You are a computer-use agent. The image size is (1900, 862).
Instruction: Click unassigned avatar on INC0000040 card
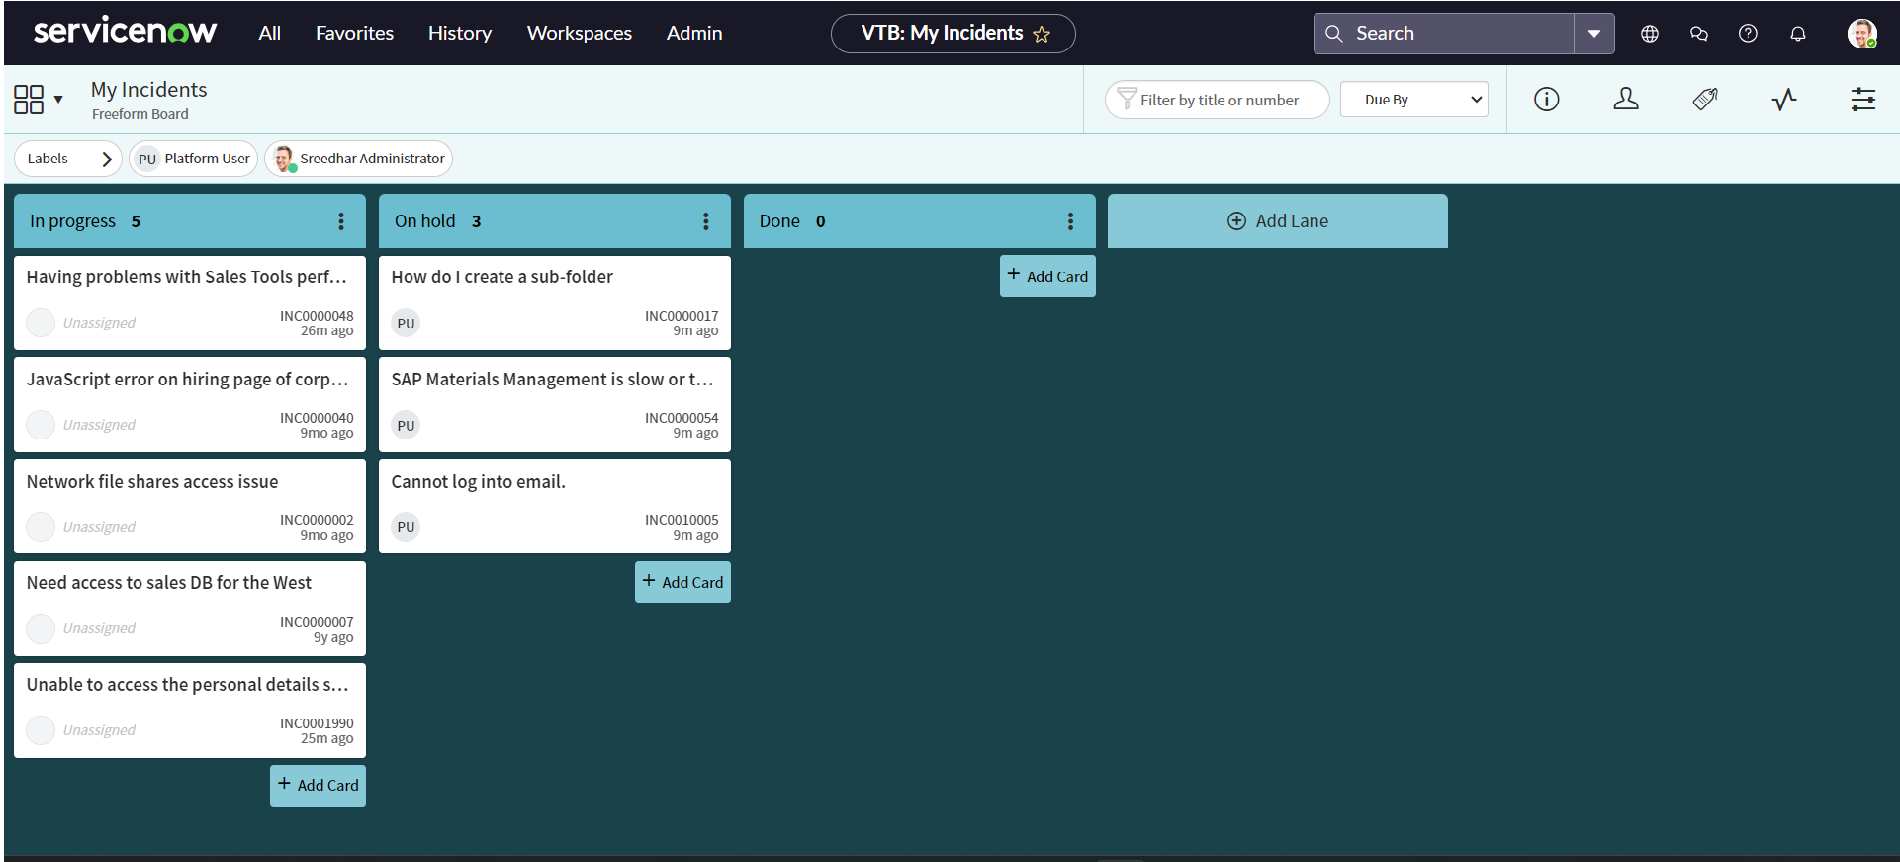[40, 425]
